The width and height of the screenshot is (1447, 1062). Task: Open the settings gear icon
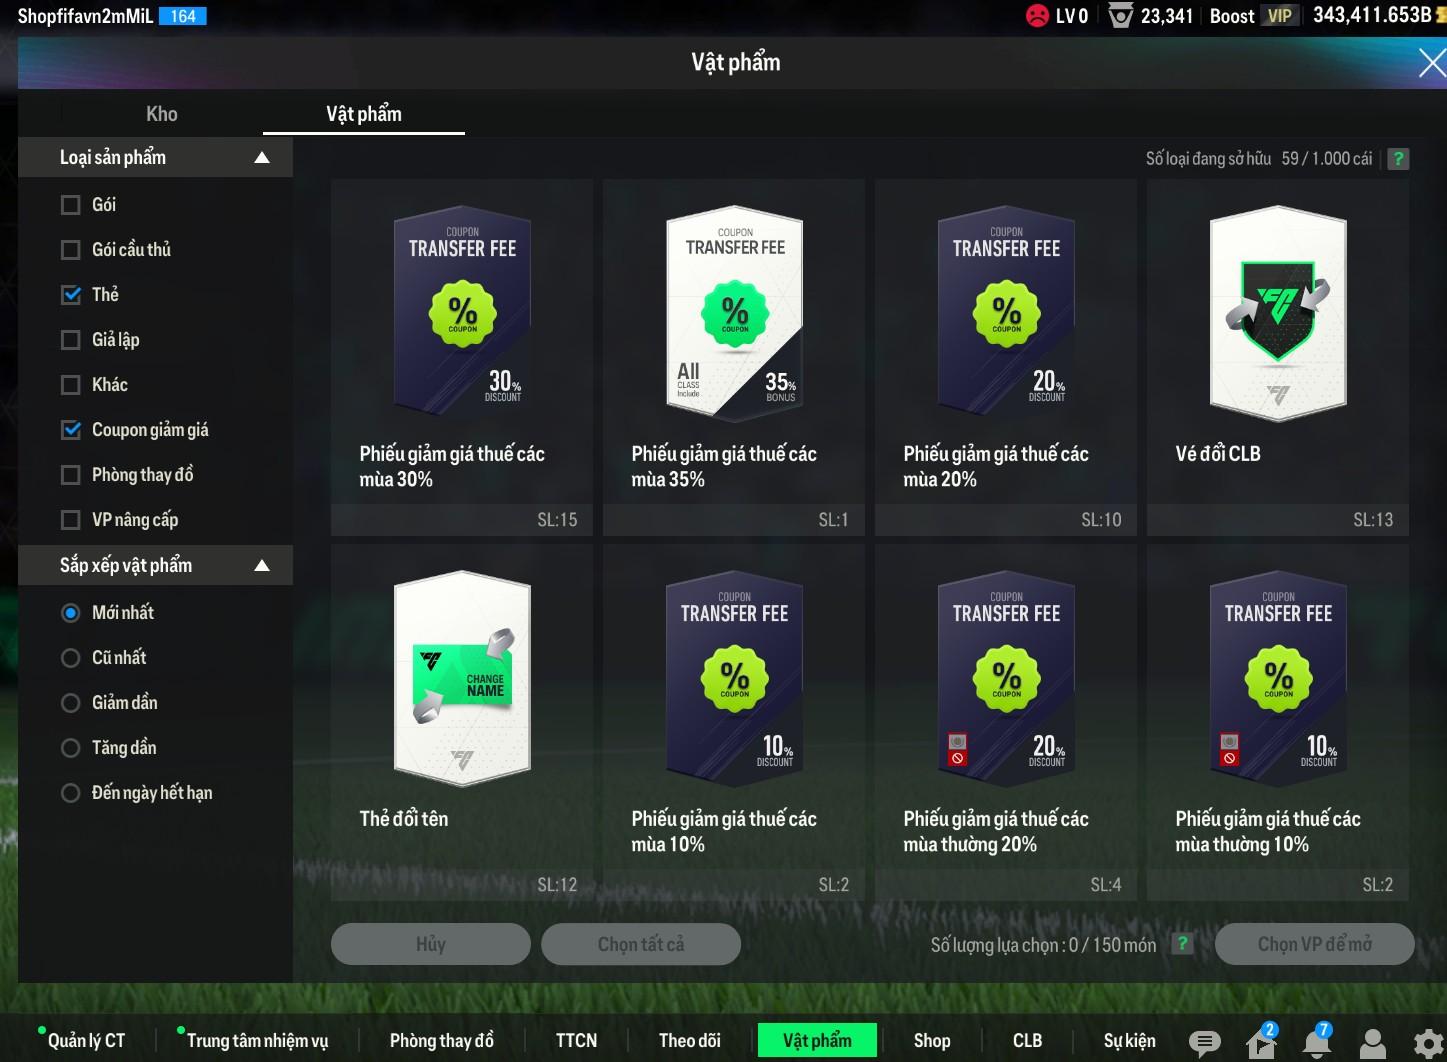(x=1428, y=1043)
